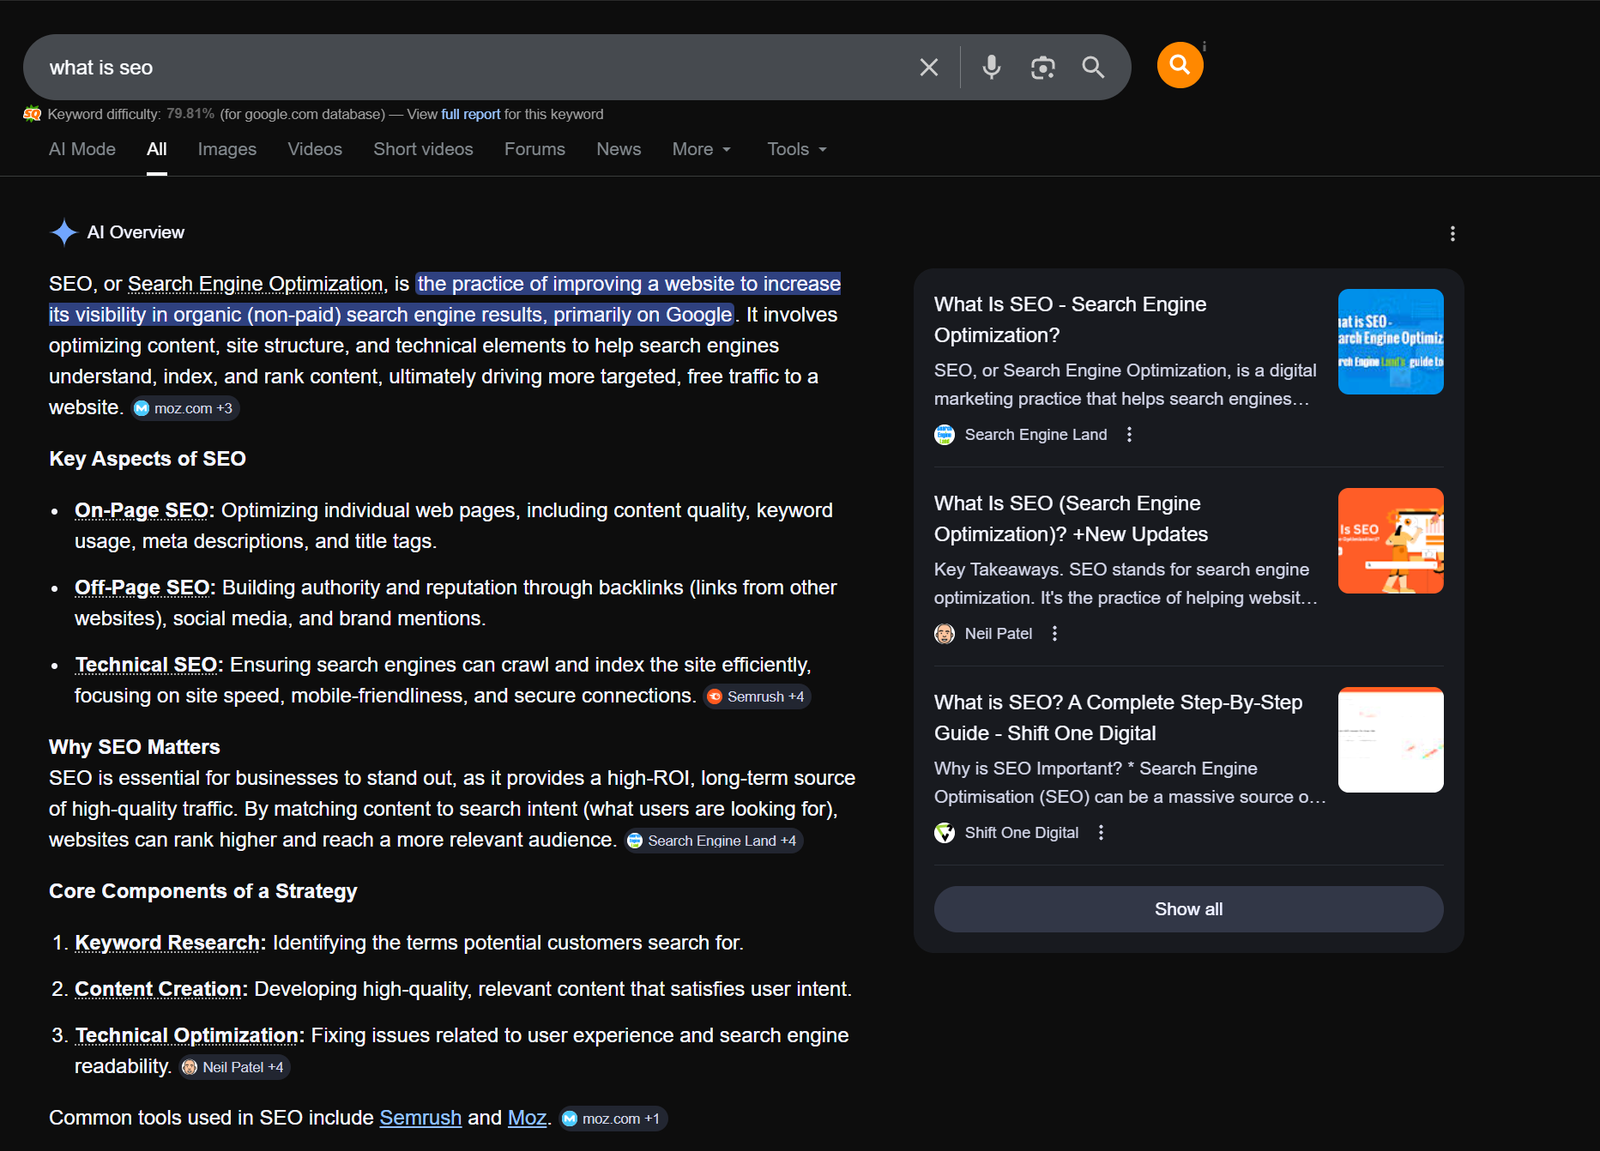
Task: Click the magnifying glass search icon in the search bar
Action: point(1093,67)
